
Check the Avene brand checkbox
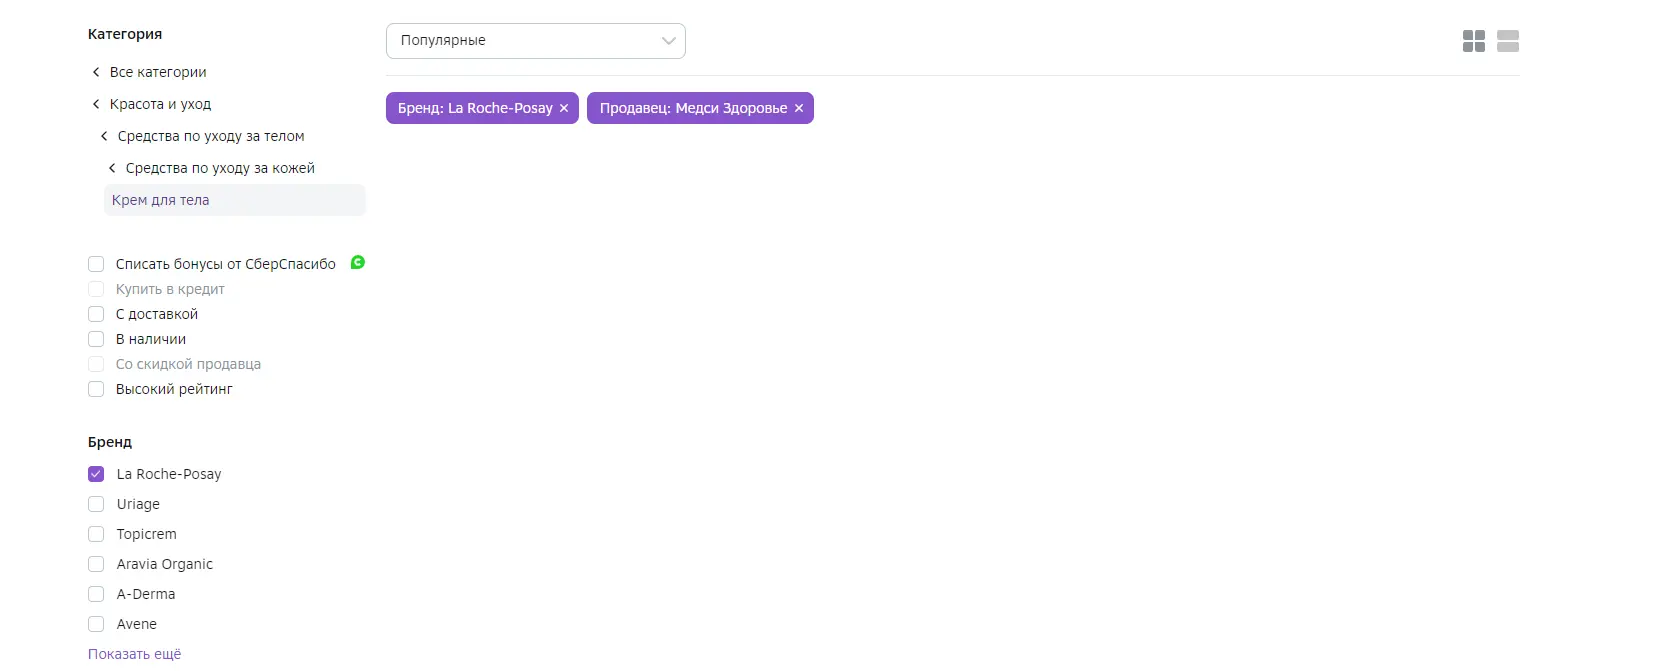click(x=96, y=624)
